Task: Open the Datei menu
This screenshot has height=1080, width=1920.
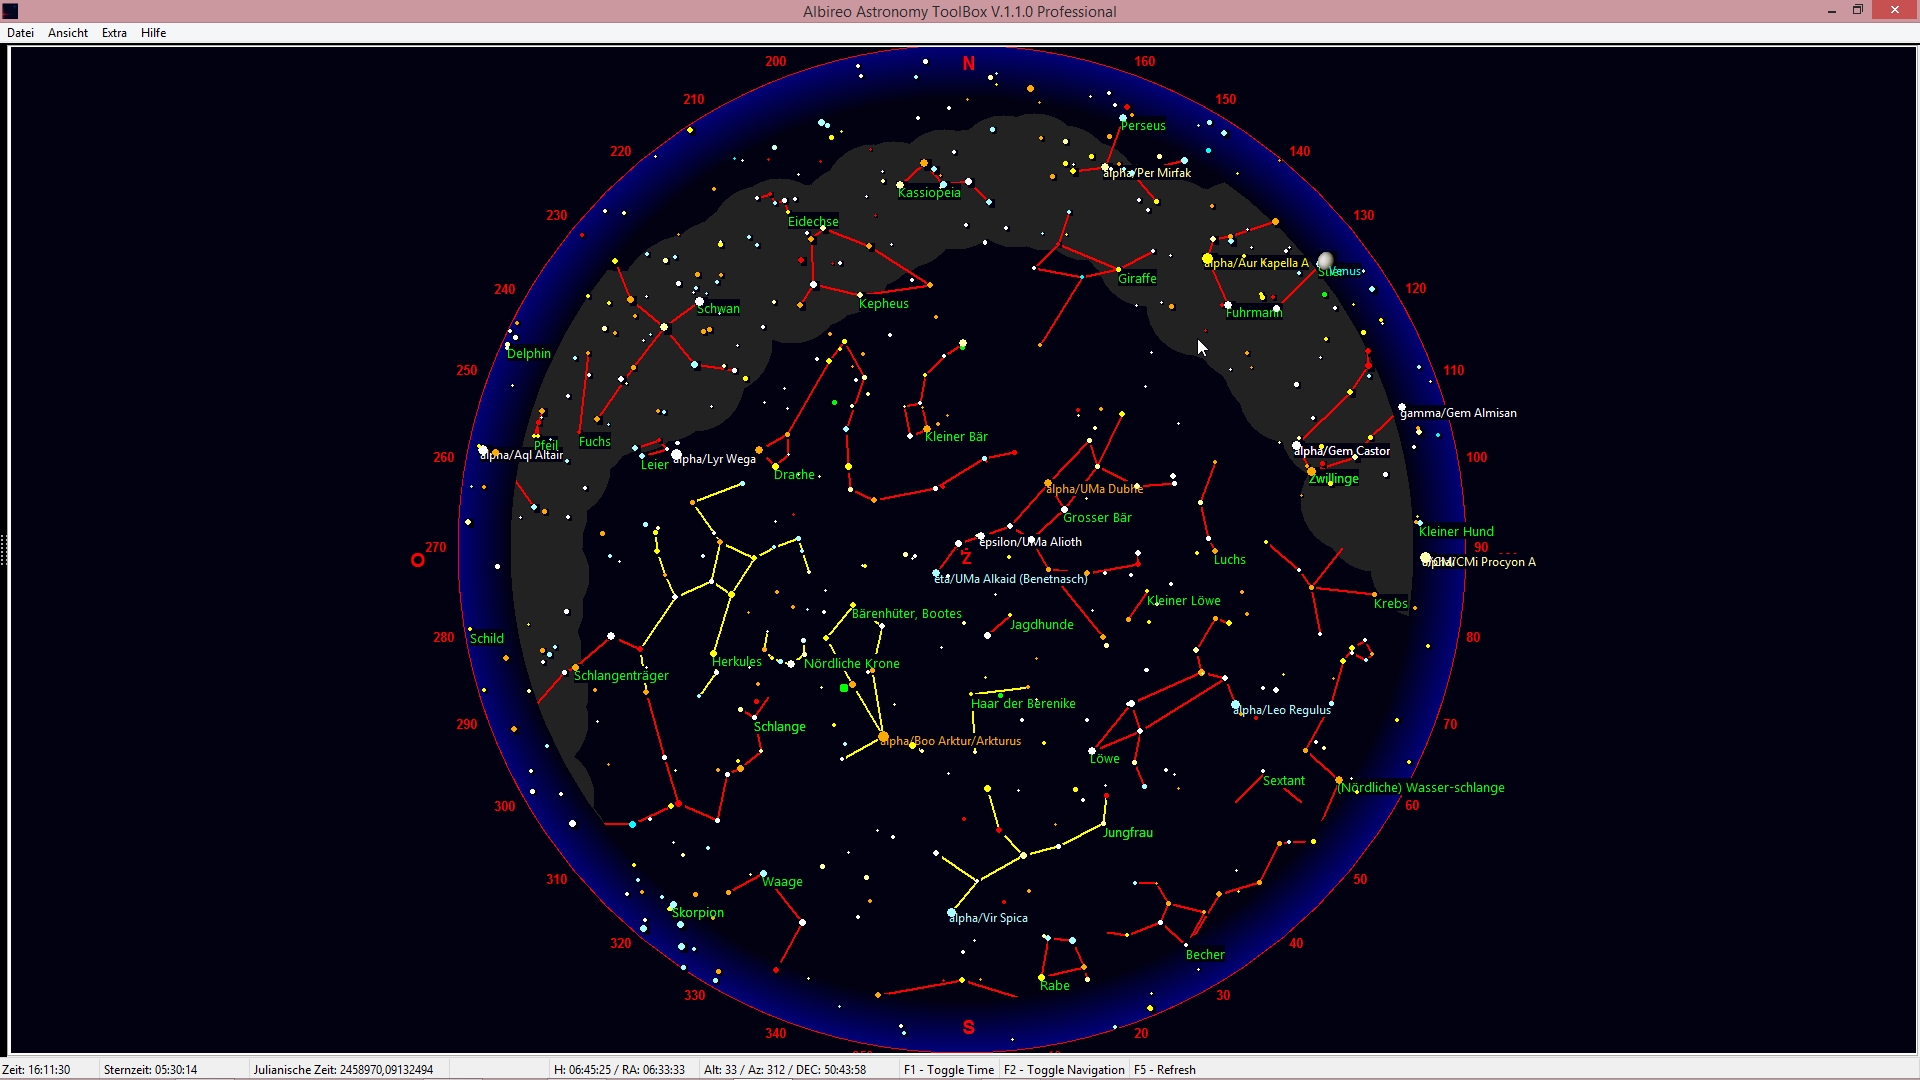Action: pos(20,33)
